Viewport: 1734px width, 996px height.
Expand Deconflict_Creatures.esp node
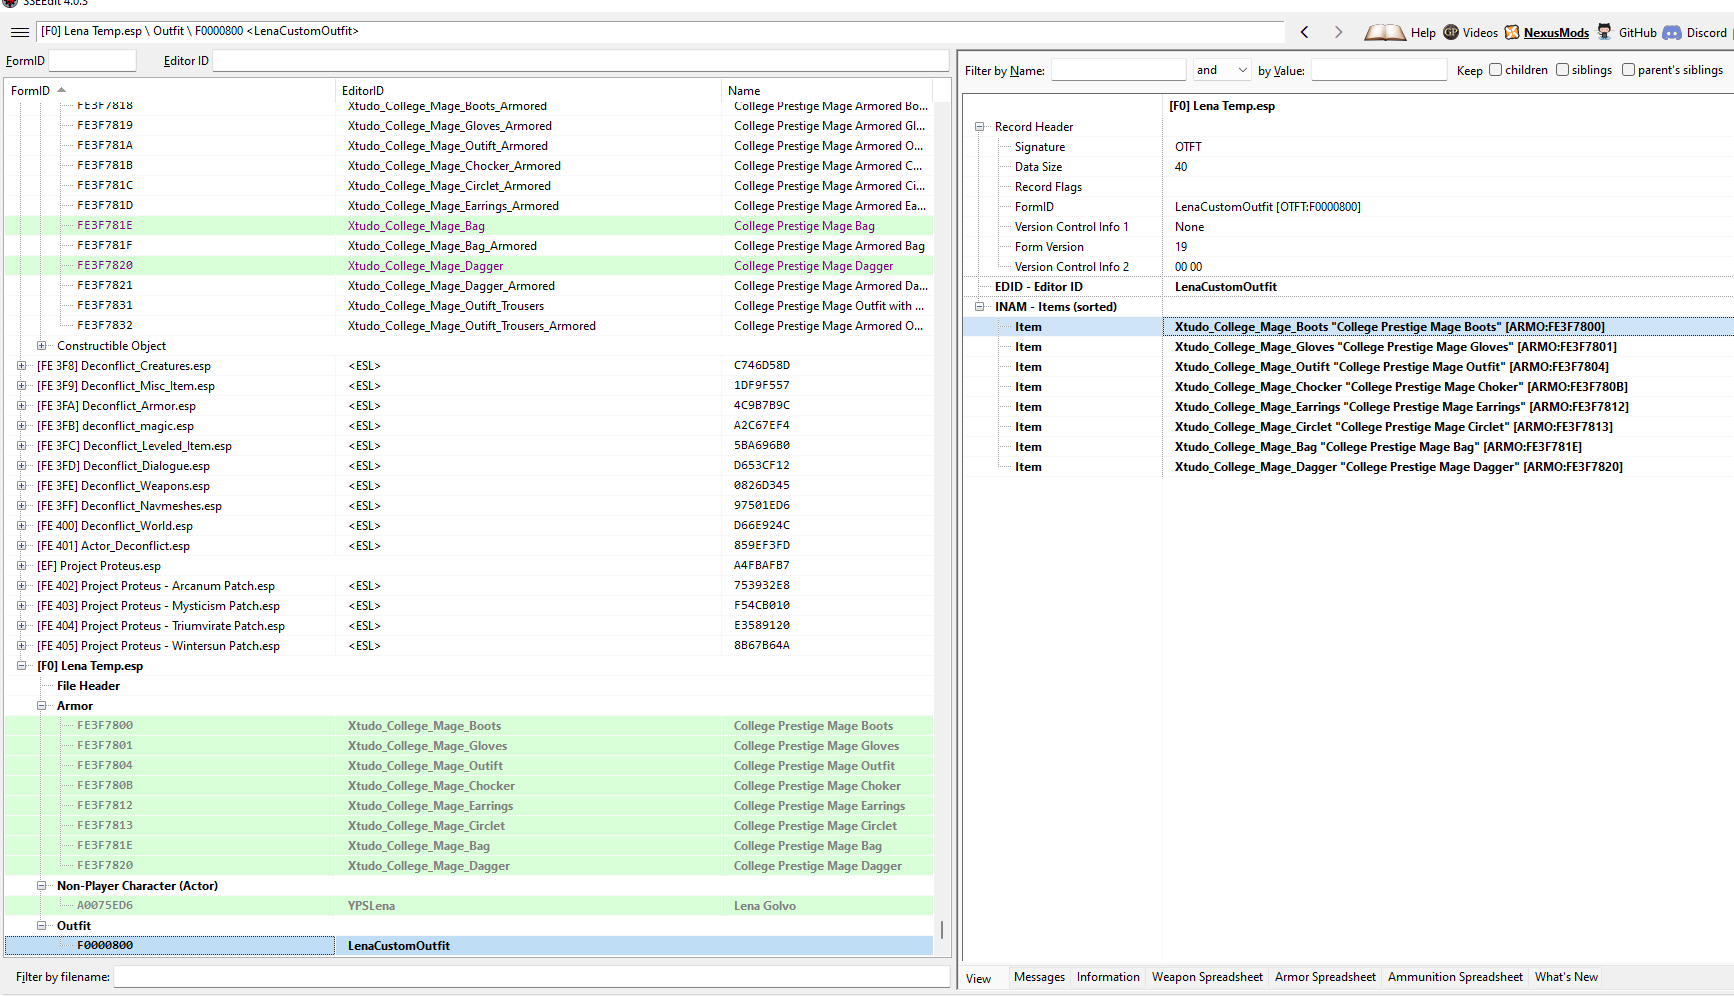tap(22, 366)
